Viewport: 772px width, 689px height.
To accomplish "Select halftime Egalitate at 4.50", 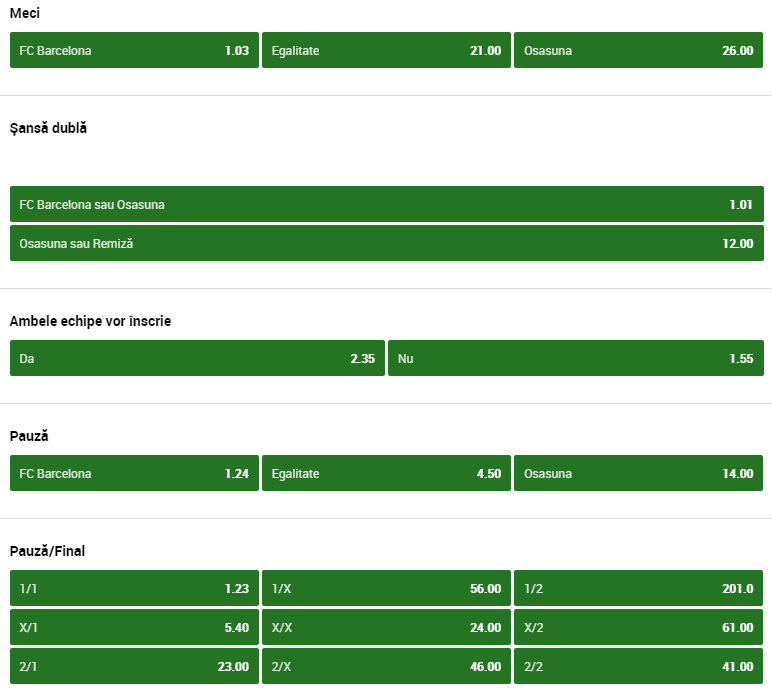I will 386,473.
